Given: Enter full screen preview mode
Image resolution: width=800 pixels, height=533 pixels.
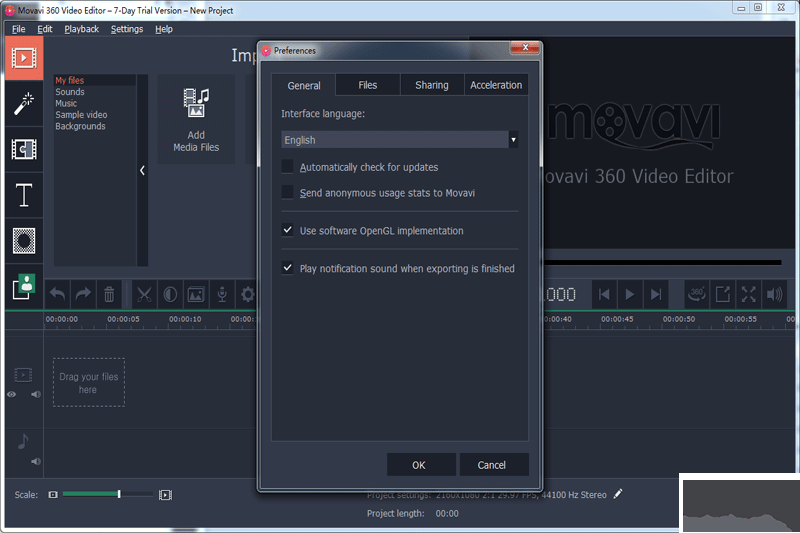Looking at the screenshot, I should [x=748, y=294].
